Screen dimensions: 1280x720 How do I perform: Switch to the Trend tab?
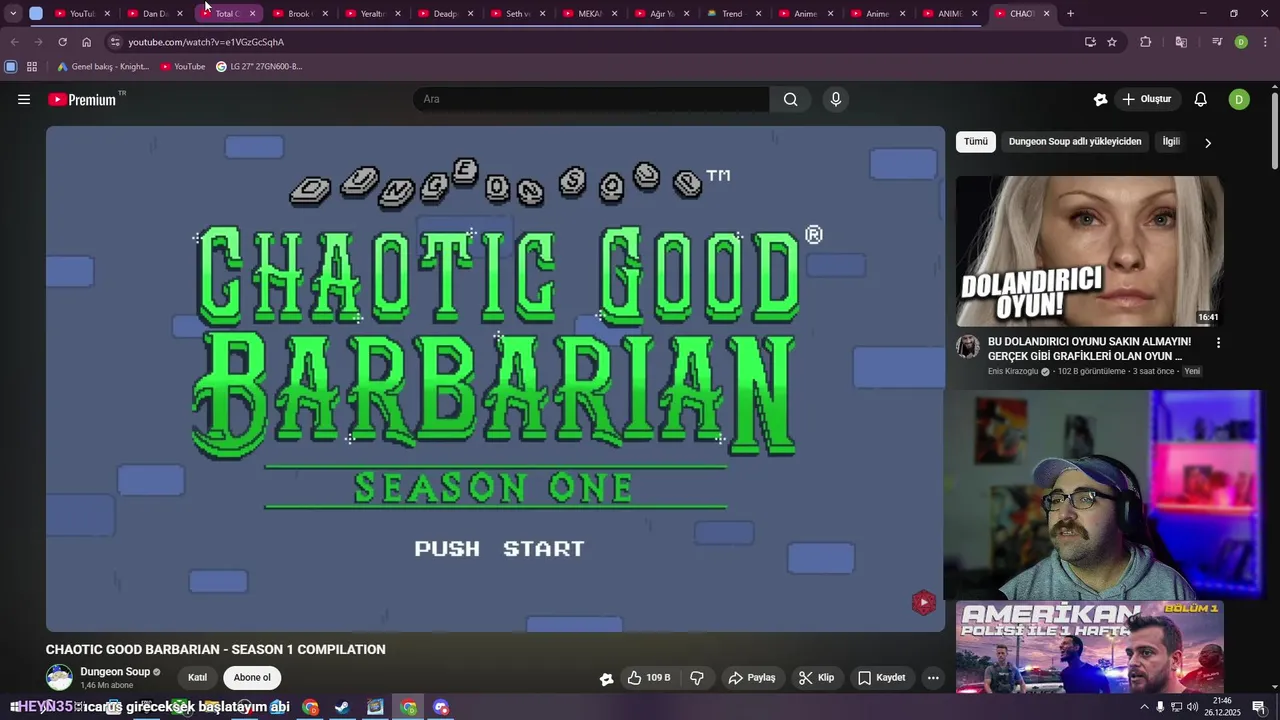[x=734, y=14]
